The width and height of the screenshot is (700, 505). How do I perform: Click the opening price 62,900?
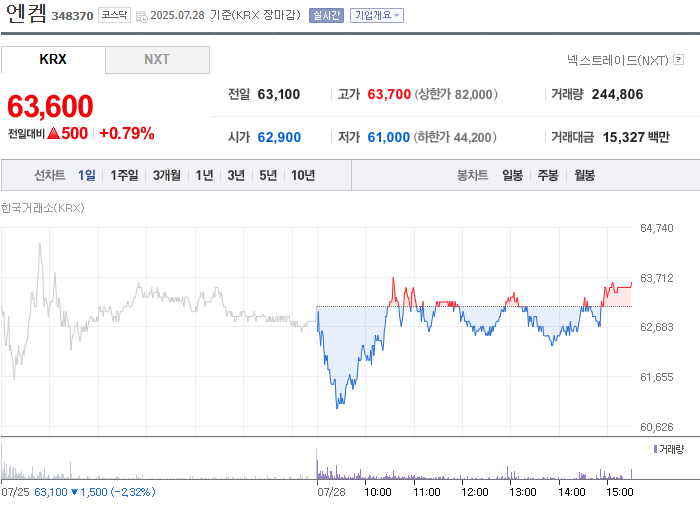[x=279, y=137]
